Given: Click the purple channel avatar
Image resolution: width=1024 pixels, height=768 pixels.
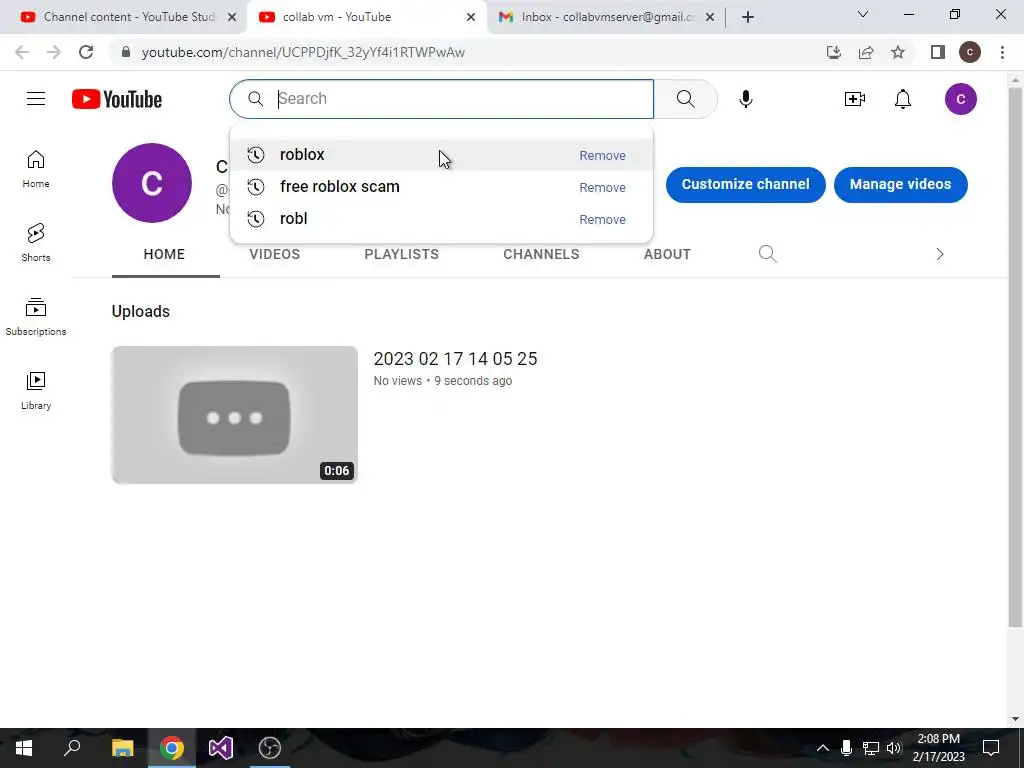Looking at the screenshot, I should pyautogui.click(x=152, y=183).
